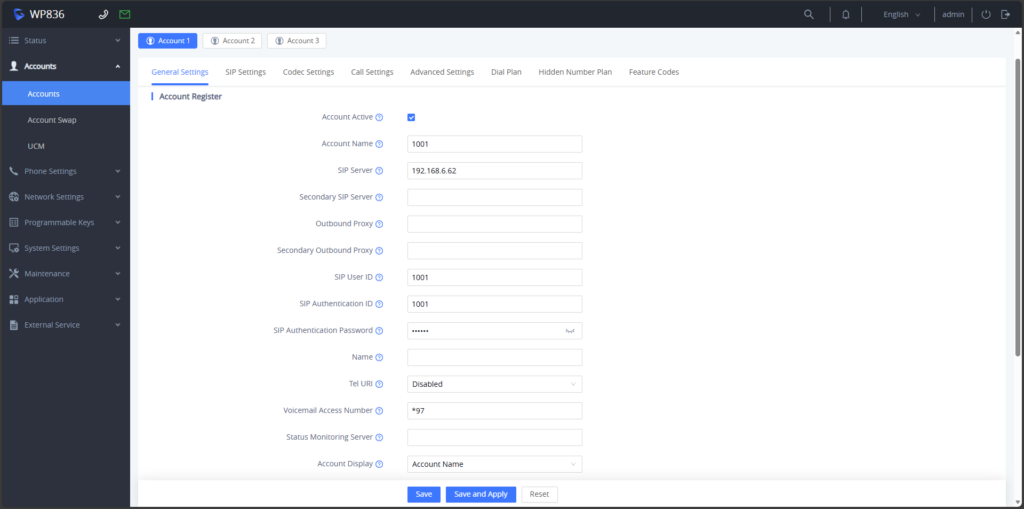Open the notification bell icon
Viewport: 1024px width, 509px height.
846,14
